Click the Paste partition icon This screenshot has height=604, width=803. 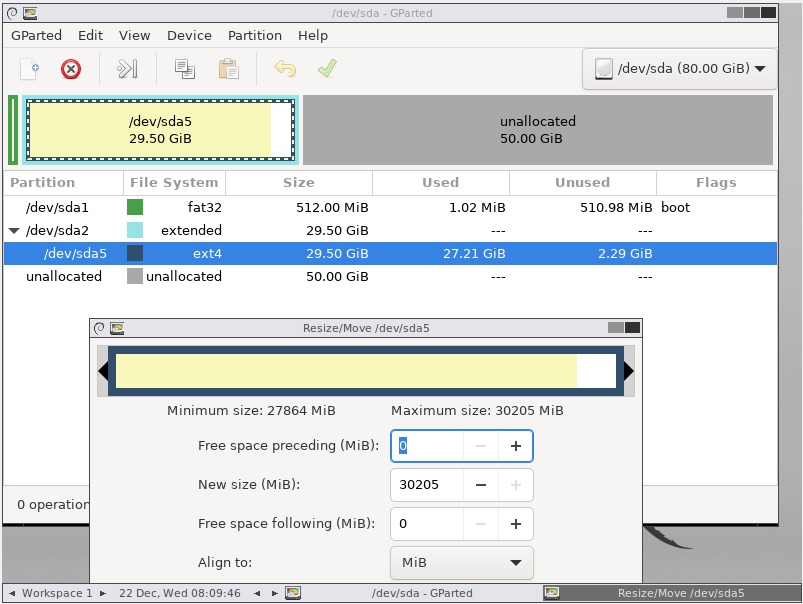(227, 69)
